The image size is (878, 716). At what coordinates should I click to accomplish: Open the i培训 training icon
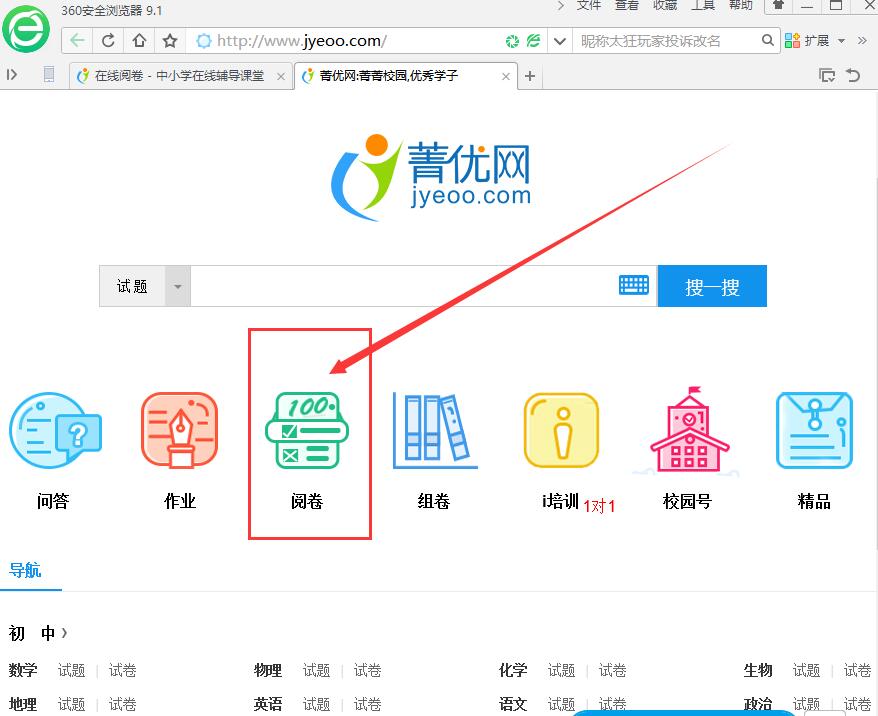point(561,431)
